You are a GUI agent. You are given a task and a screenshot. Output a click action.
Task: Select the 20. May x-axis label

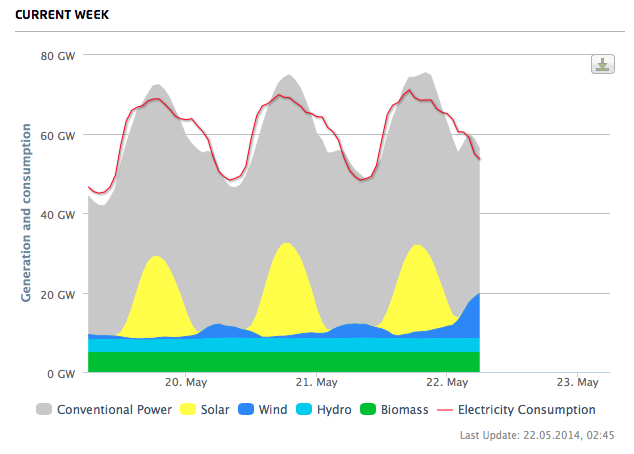(x=185, y=382)
